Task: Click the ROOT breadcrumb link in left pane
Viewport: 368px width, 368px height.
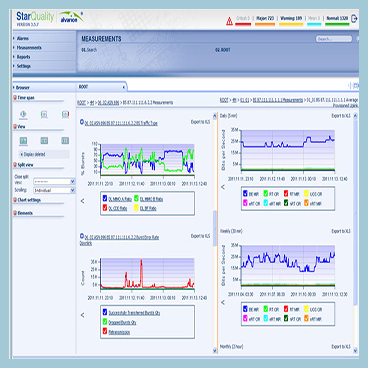Action: [82, 103]
